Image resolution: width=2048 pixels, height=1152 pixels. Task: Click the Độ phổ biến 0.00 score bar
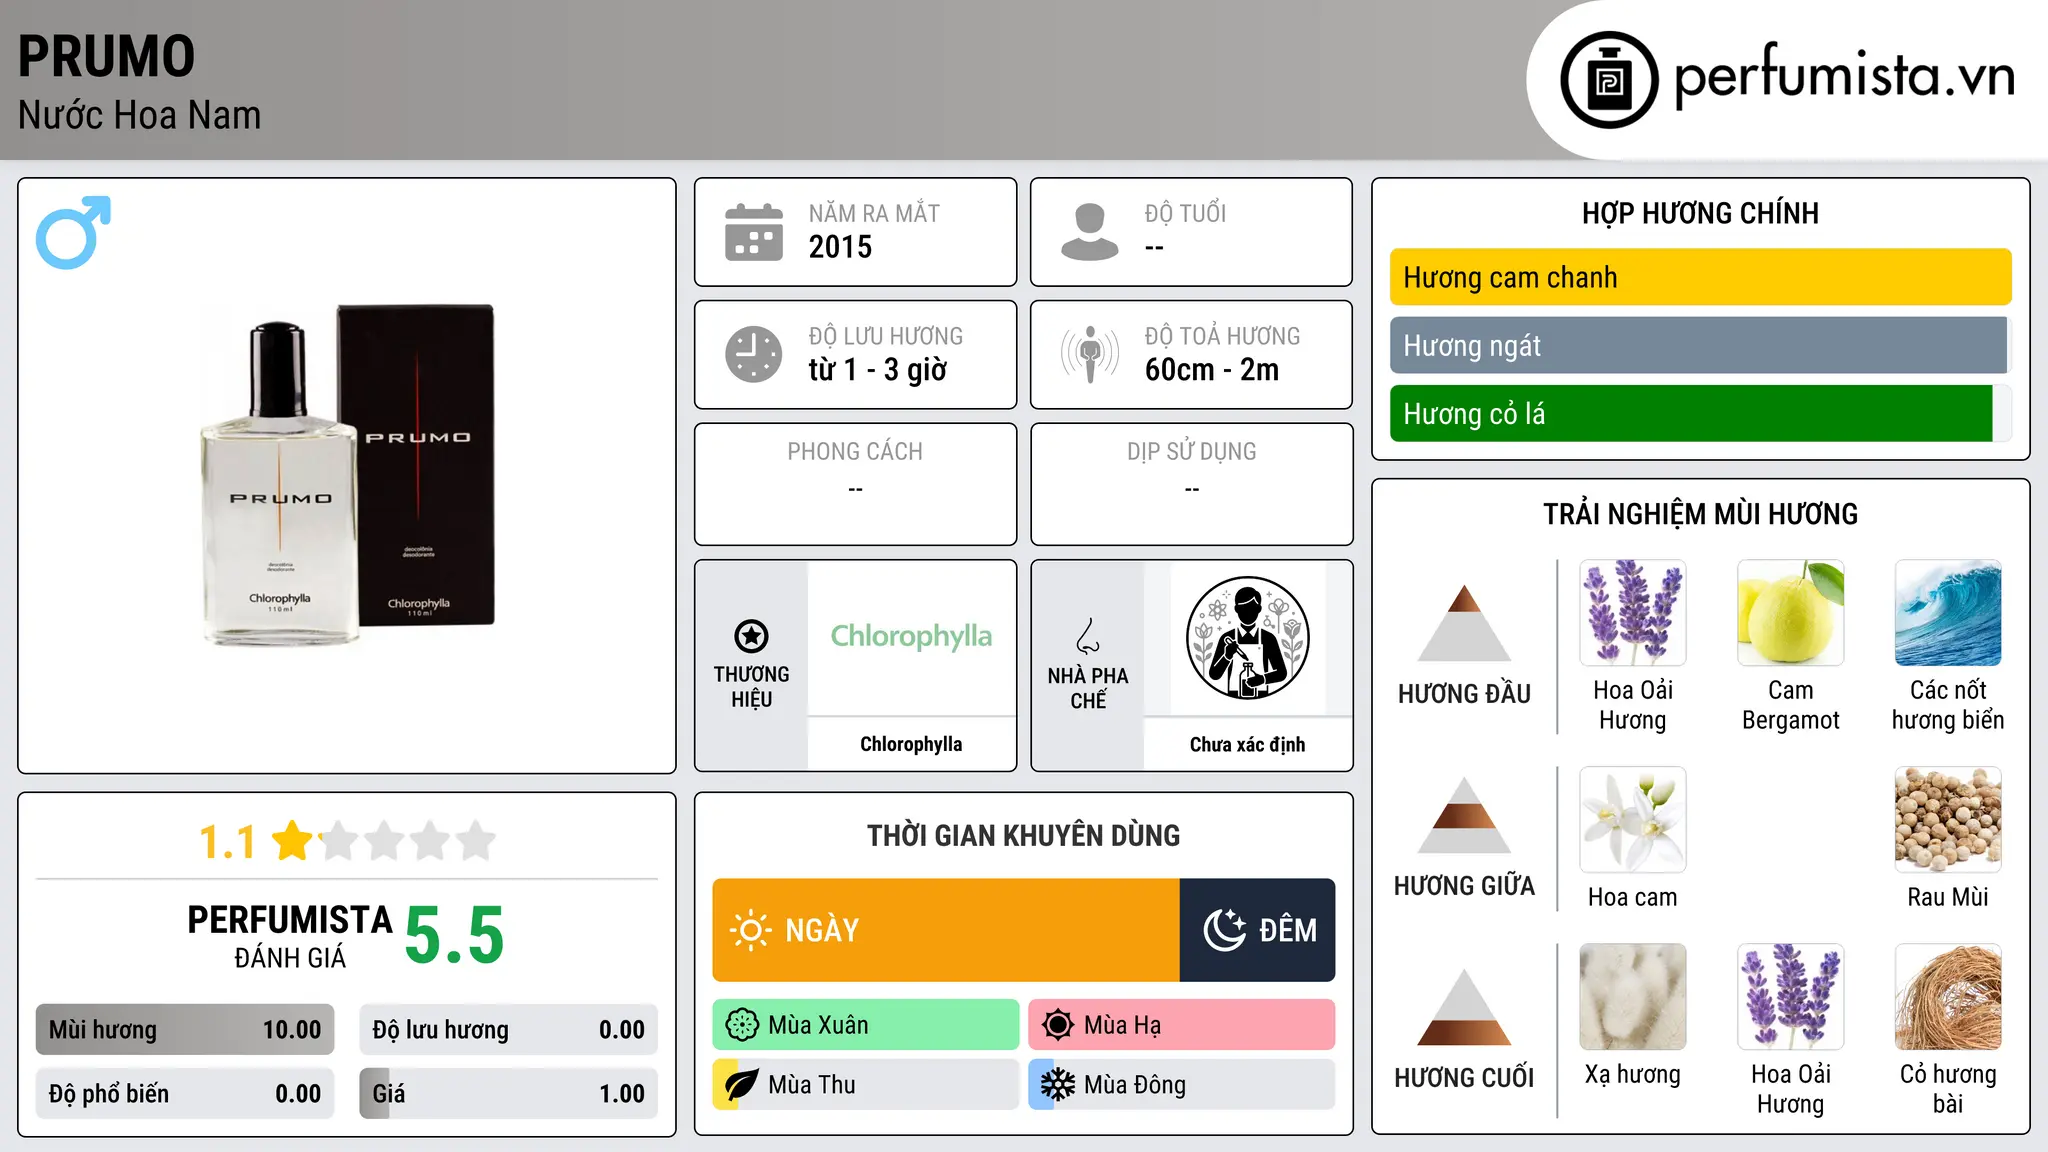click(x=185, y=1094)
